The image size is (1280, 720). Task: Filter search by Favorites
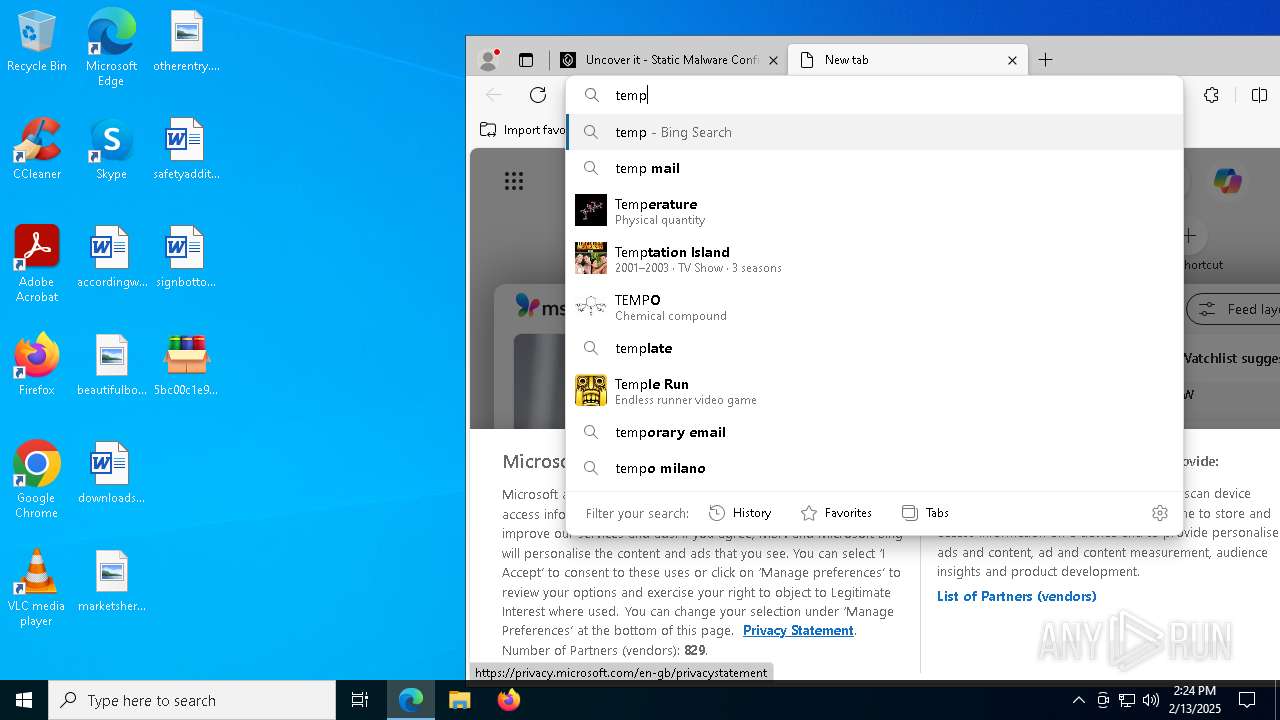pos(836,513)
